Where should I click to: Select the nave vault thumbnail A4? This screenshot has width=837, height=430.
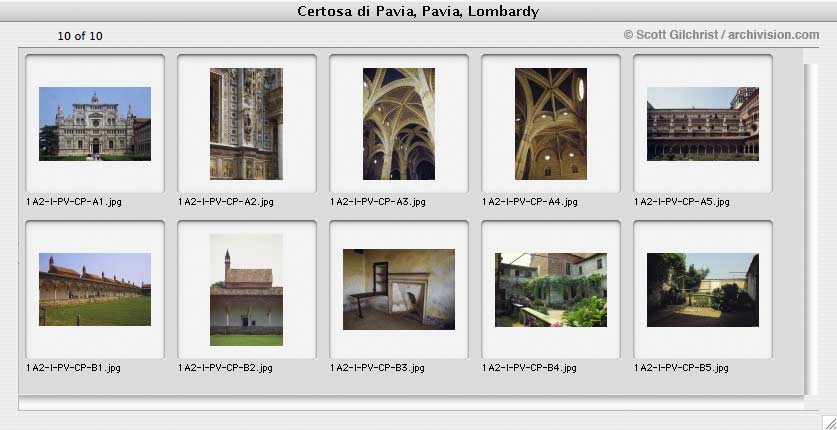551,124
